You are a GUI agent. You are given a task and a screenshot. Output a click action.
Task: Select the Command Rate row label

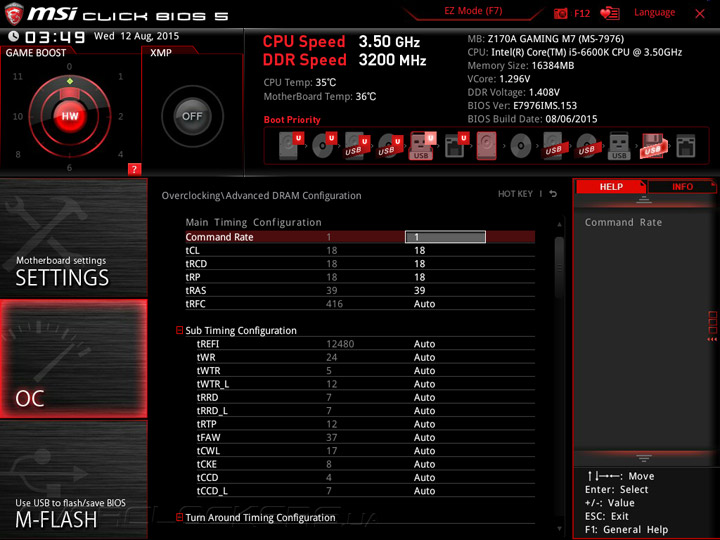click(219, 237)
